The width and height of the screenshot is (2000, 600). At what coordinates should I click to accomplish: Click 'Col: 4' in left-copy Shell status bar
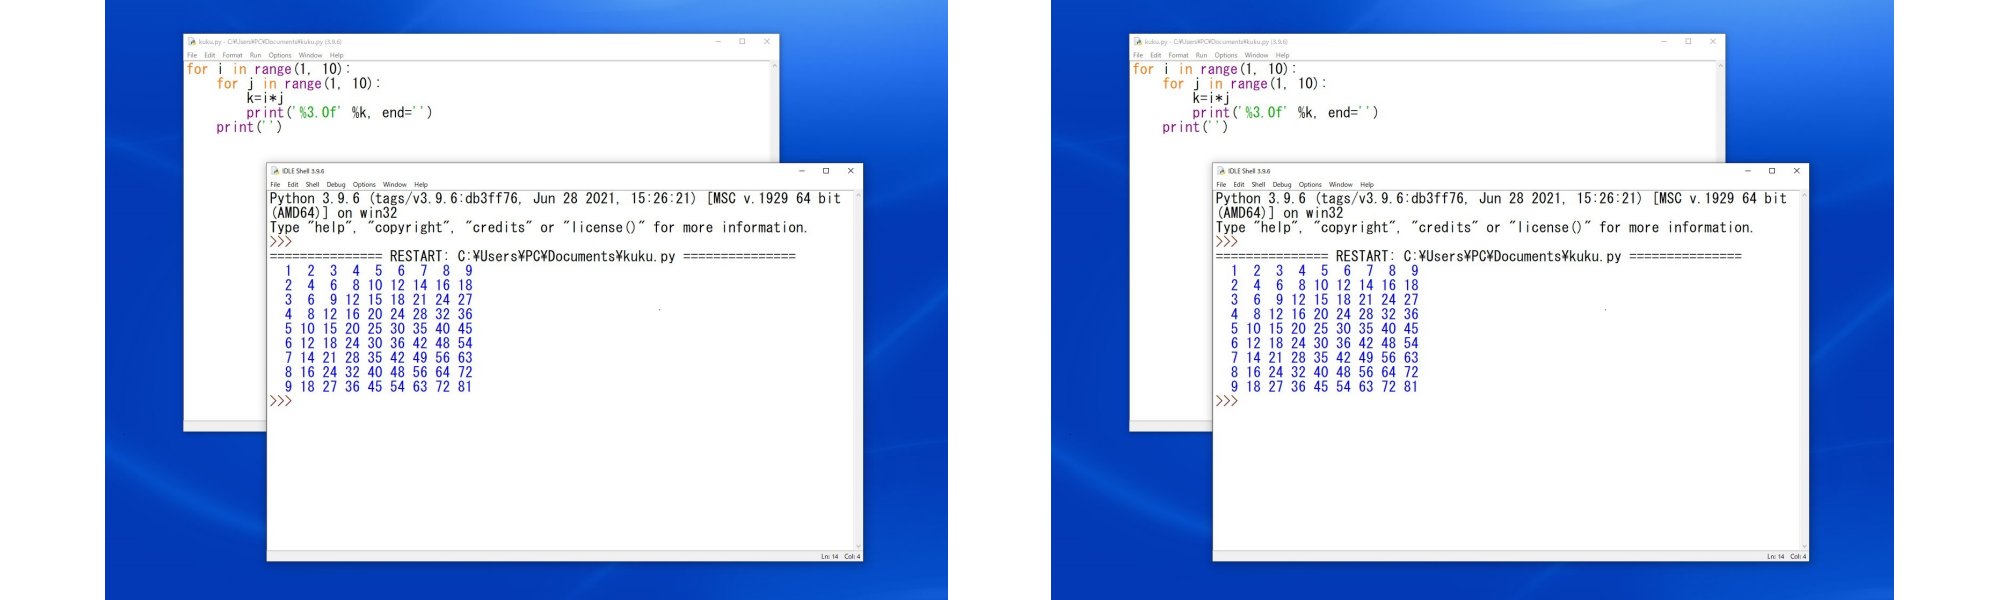click(x=852, y=556)
